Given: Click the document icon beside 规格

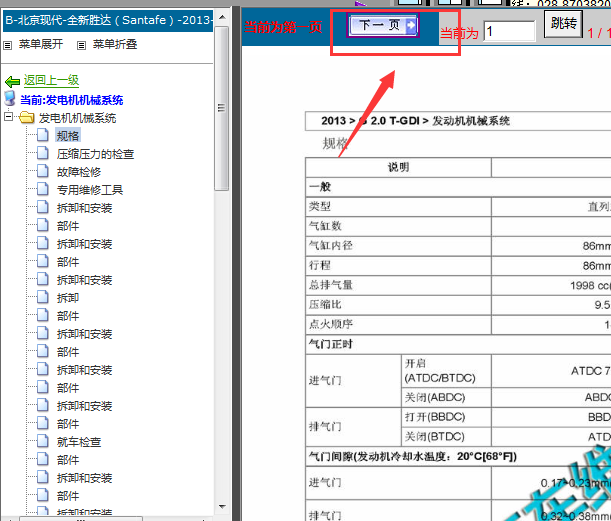Looking at the screenshot, I should point(43,135).
